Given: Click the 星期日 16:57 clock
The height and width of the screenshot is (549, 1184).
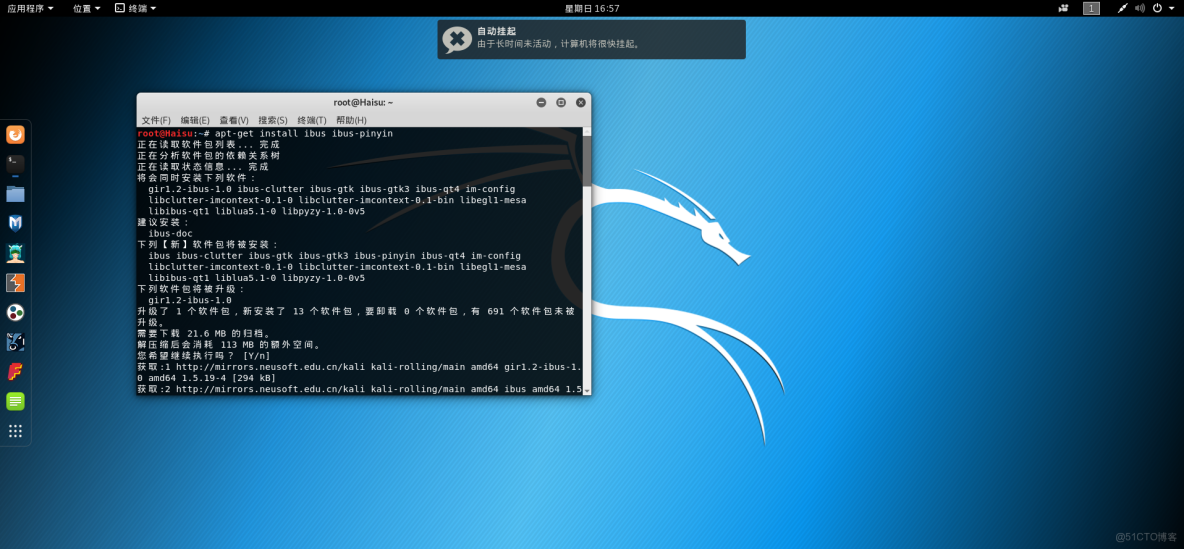Looking at the screenshot, I should (x=592, y=8).
